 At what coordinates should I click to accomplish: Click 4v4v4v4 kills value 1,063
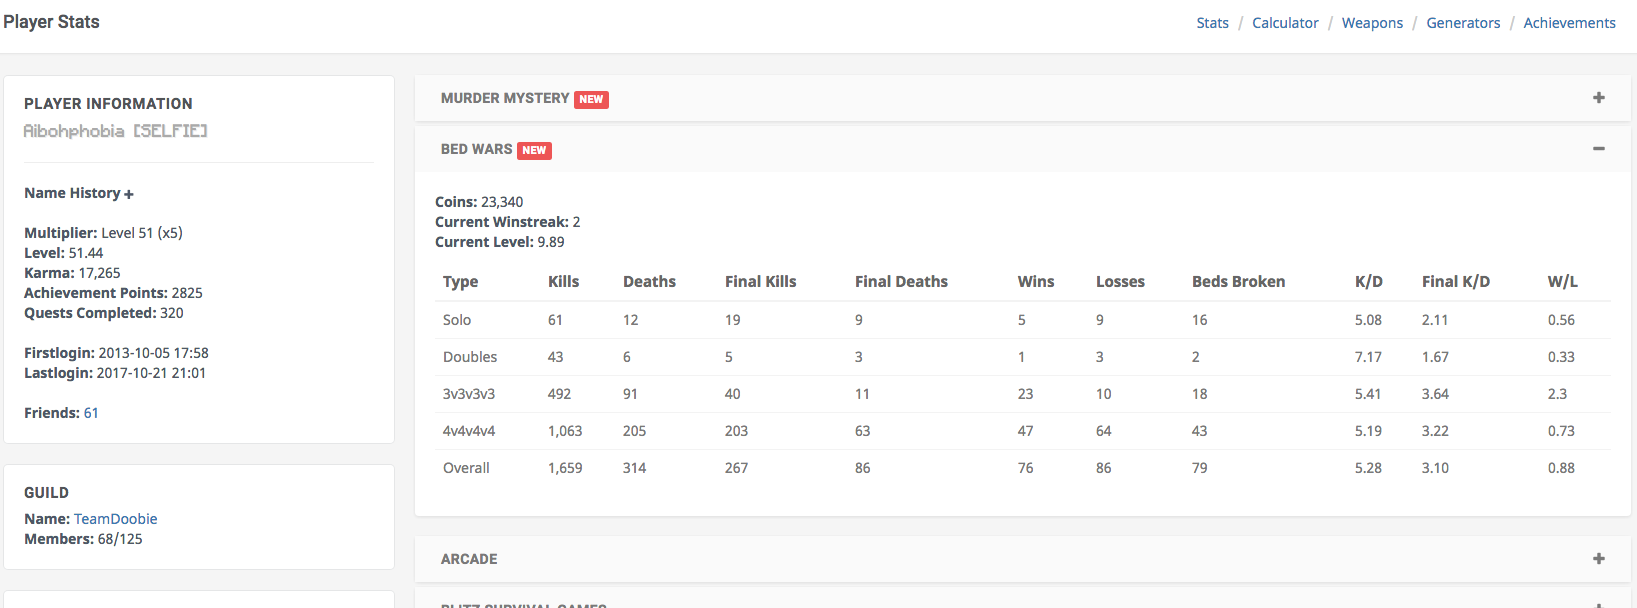pos(565,431)
